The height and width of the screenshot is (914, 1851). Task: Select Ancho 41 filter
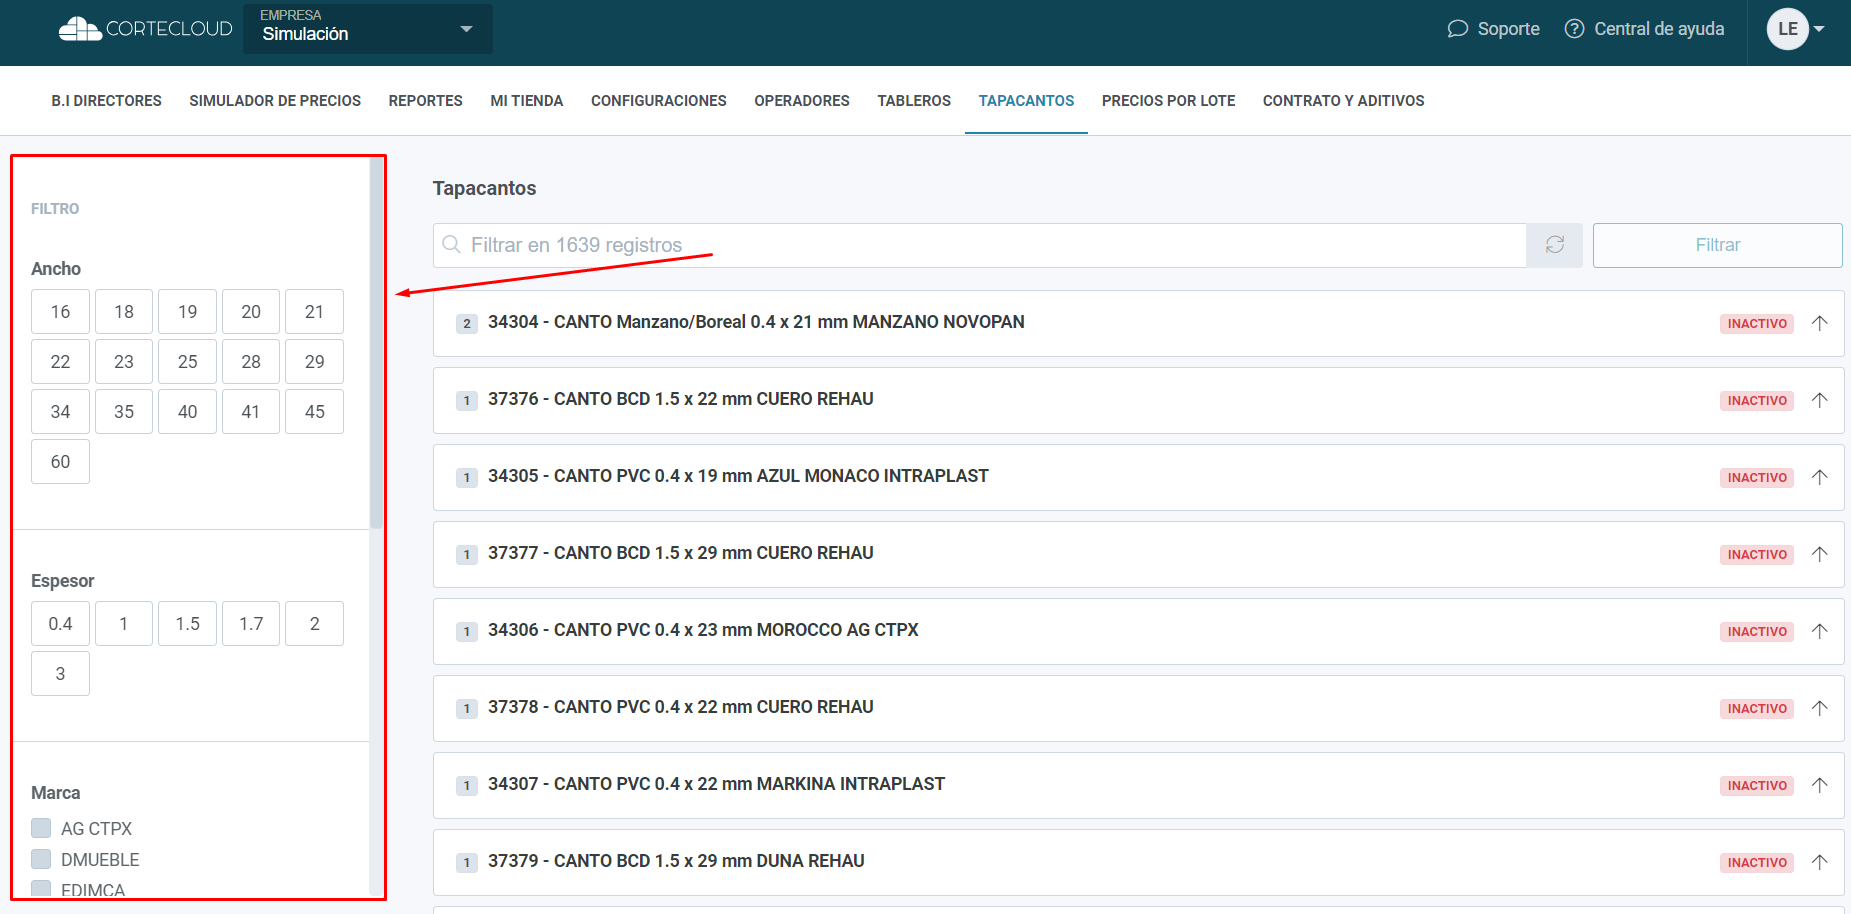251,412
